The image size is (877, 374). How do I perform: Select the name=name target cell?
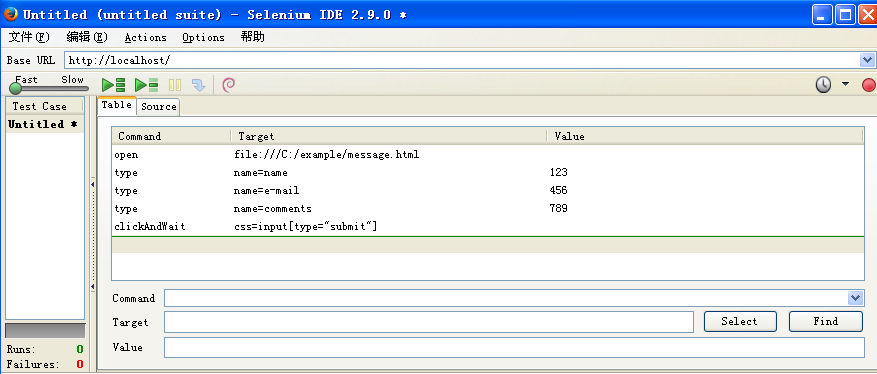(x=261, y=173)
